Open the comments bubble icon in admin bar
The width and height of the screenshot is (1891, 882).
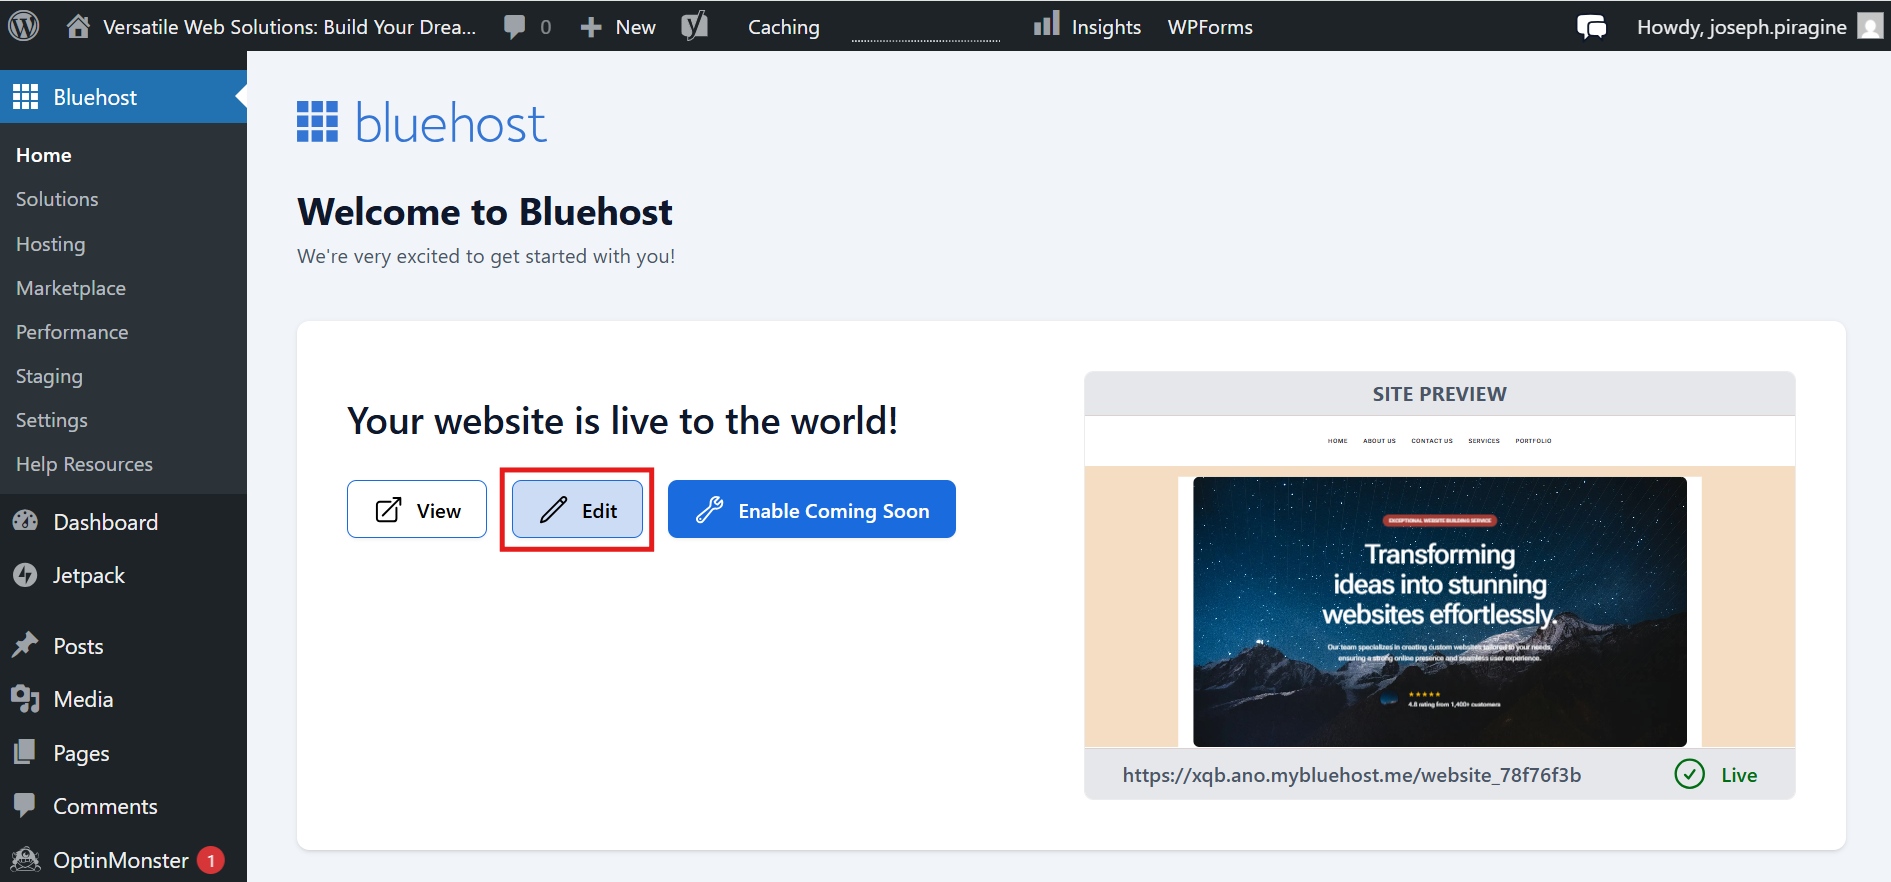point(515,27)
